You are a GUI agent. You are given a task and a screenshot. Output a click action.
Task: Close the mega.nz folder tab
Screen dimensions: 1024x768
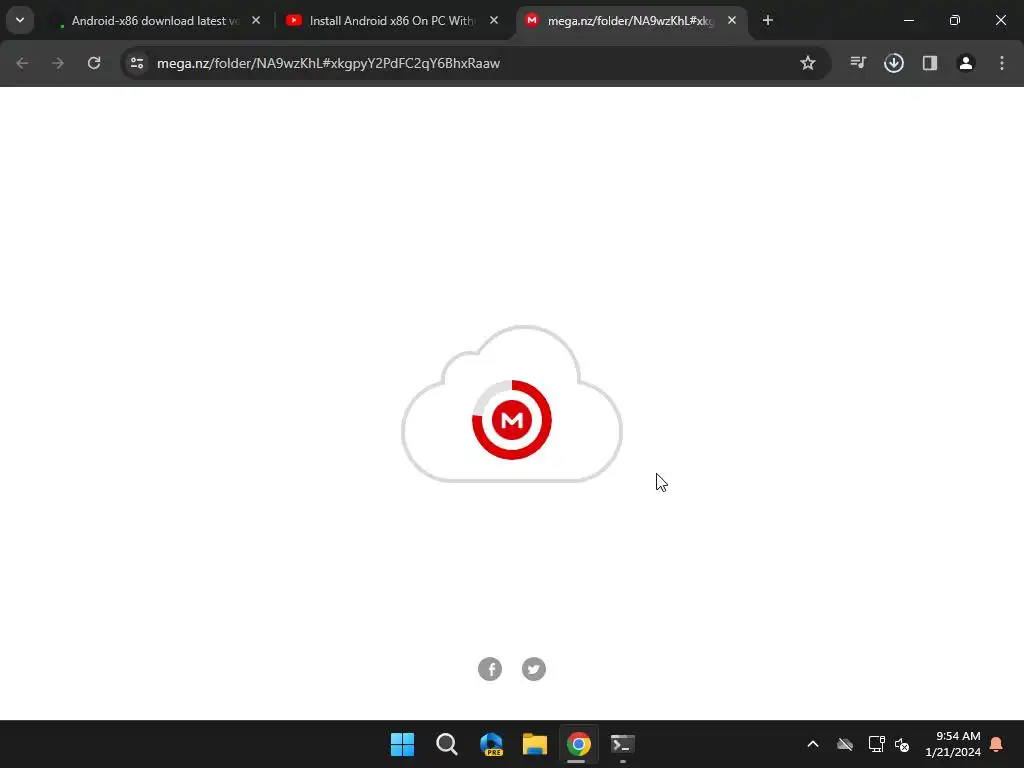click(731, 21)
